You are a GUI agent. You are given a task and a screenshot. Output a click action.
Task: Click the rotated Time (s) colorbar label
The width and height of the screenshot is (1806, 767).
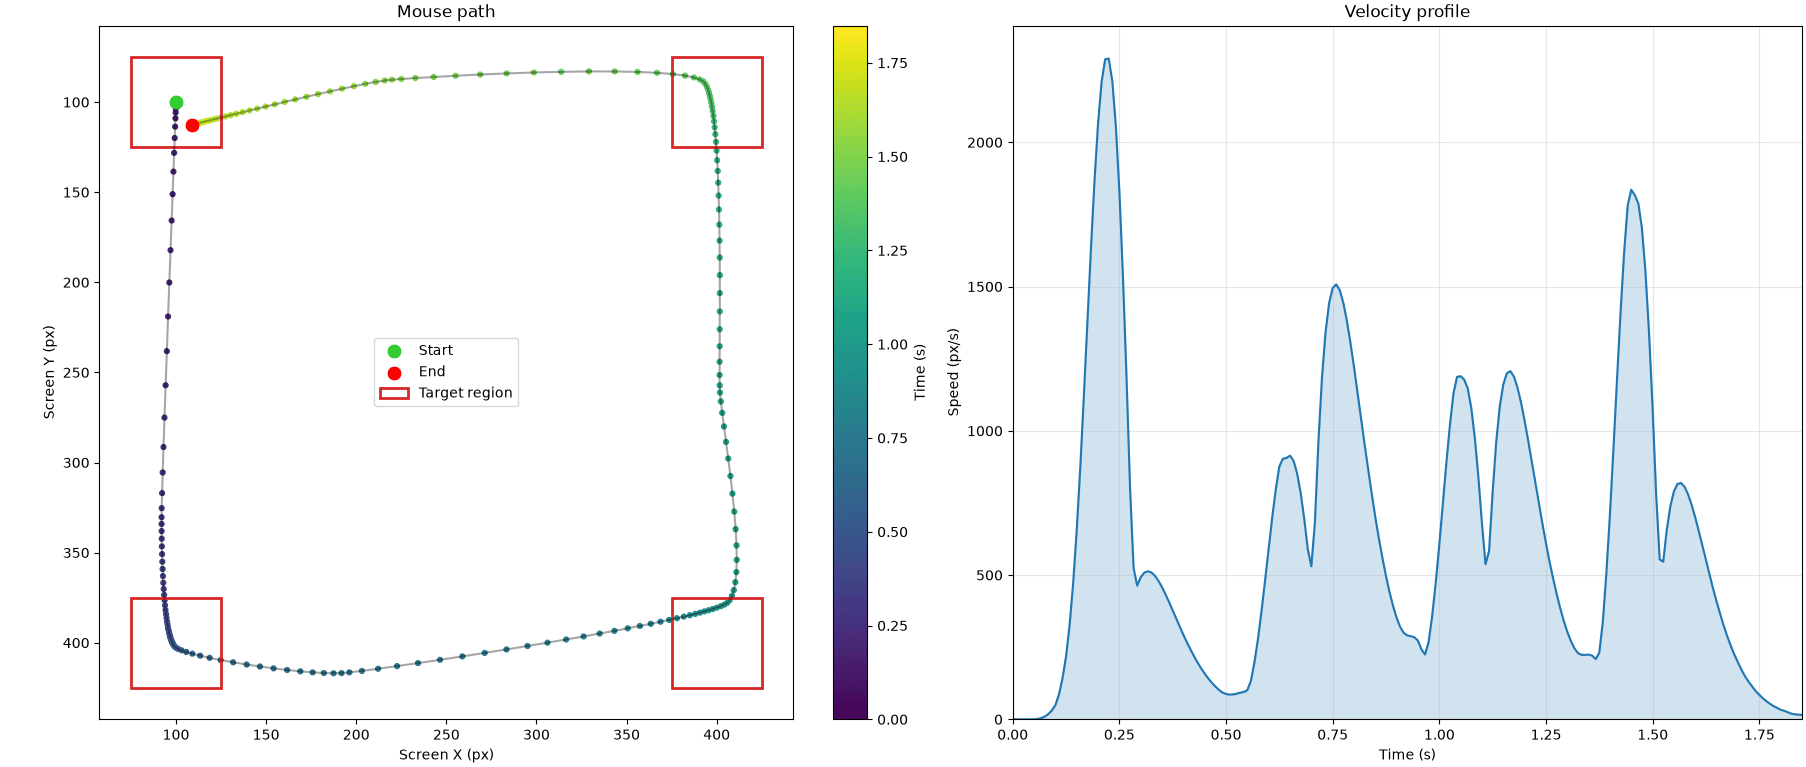[920, 372]
